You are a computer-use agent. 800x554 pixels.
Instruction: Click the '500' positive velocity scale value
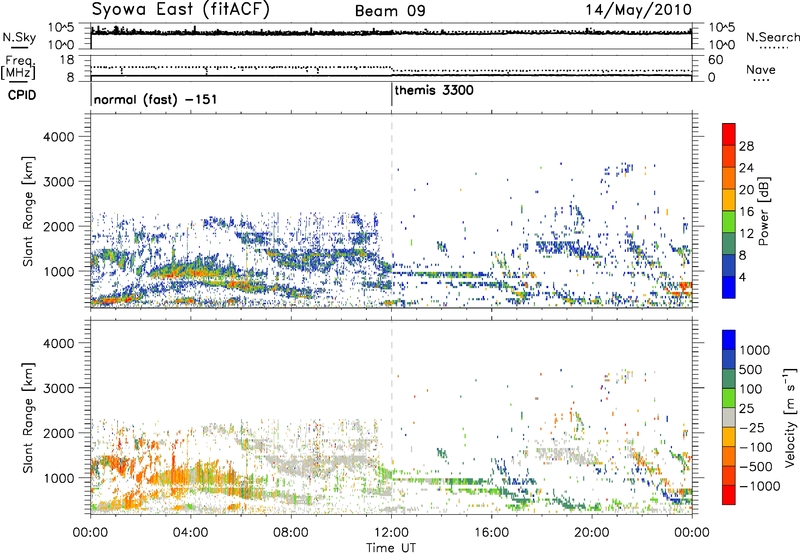[751, 369]
